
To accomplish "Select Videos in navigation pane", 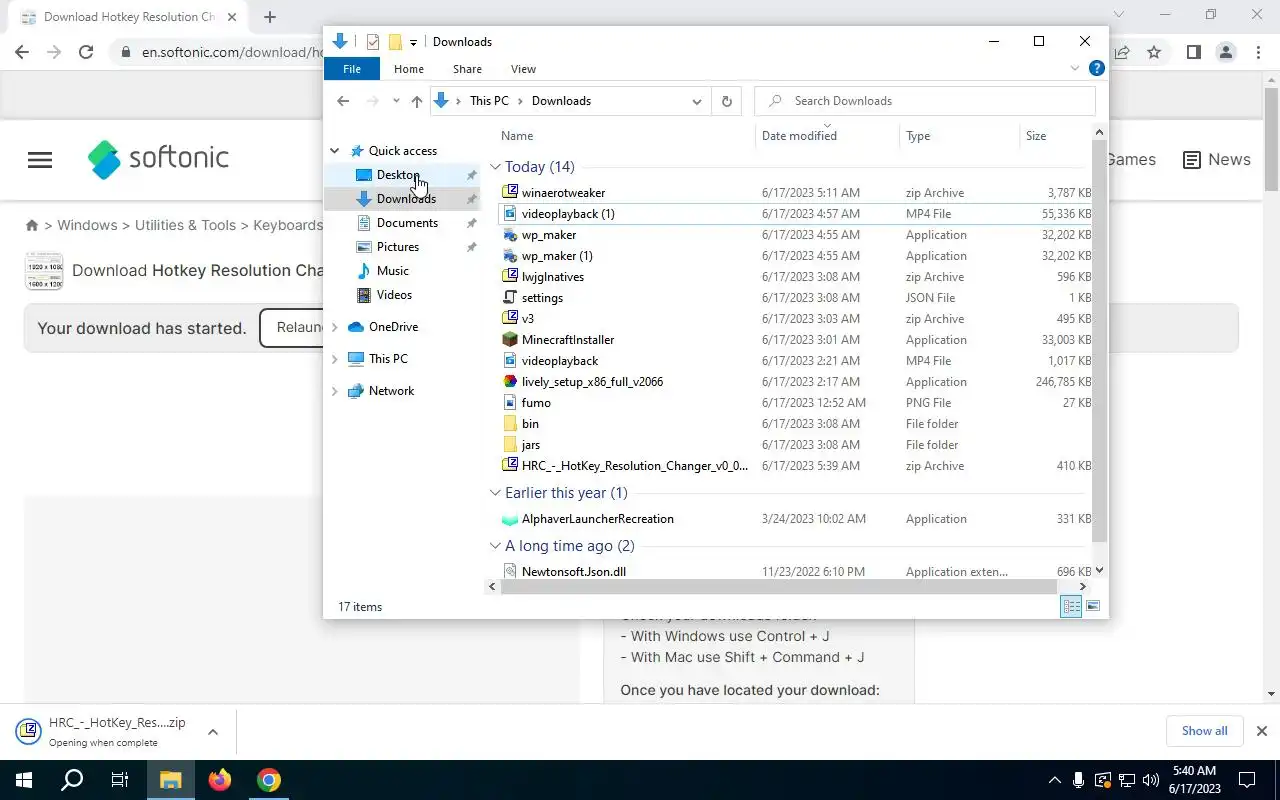I will tap(394, 295).
